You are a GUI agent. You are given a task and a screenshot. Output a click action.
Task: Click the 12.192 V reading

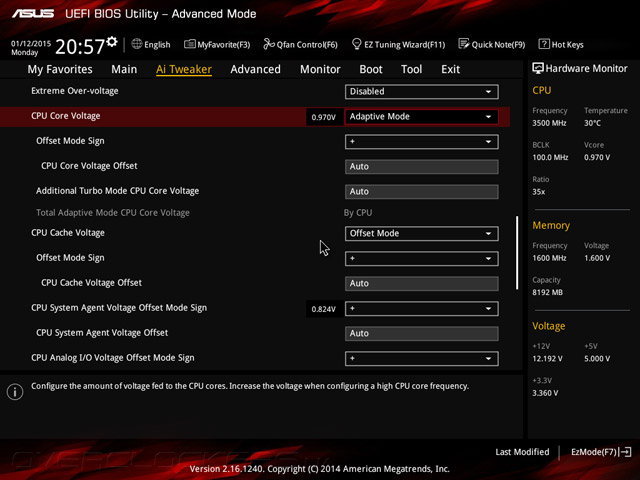[547, 358]
